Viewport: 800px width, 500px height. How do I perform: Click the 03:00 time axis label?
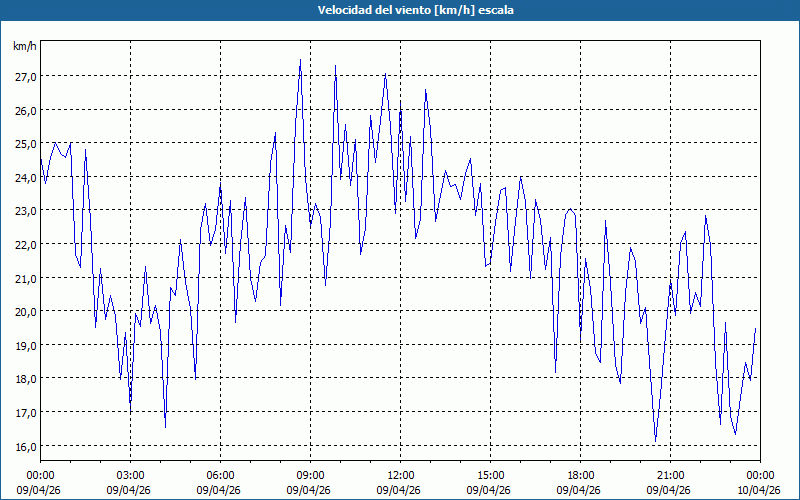pyautogui.click(x=130, y=475)
